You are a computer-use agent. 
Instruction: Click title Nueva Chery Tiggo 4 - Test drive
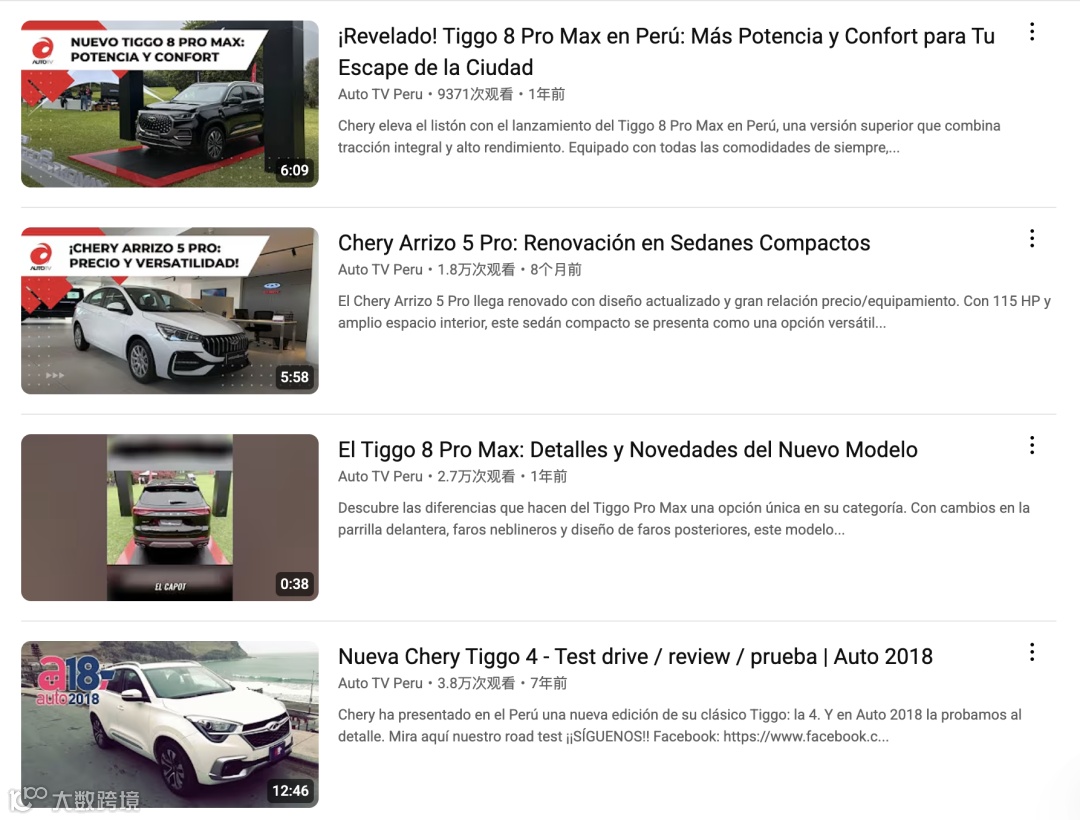[x=635, y=656]
